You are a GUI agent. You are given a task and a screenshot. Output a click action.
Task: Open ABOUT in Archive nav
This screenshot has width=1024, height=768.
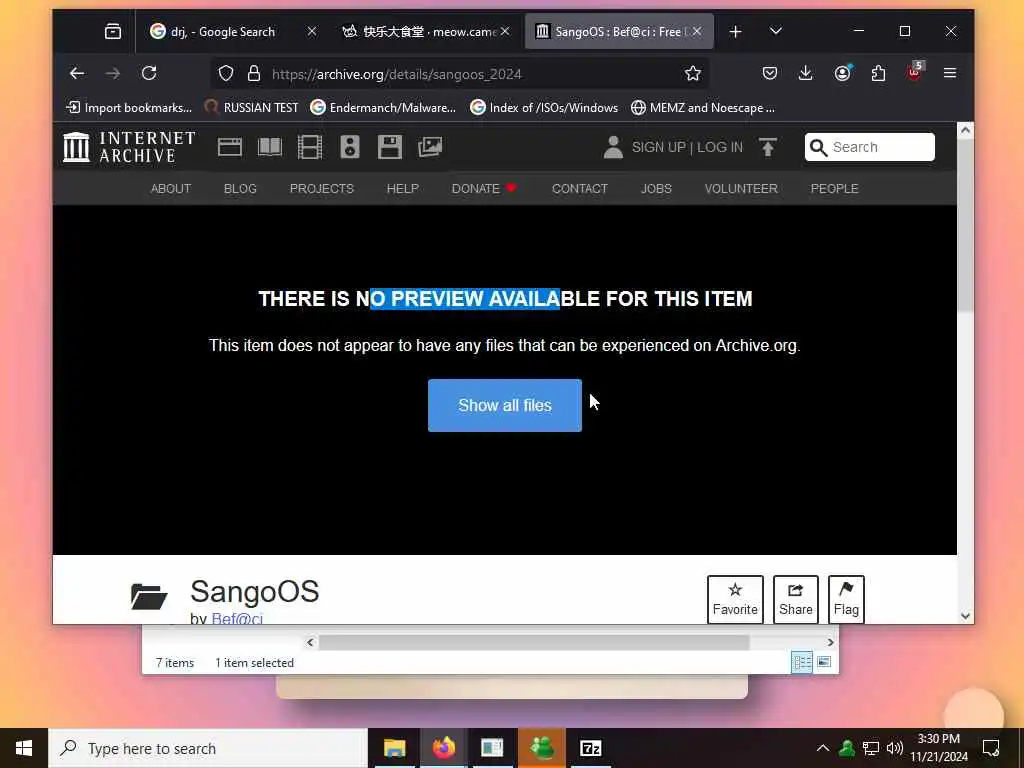coord(171,189)
